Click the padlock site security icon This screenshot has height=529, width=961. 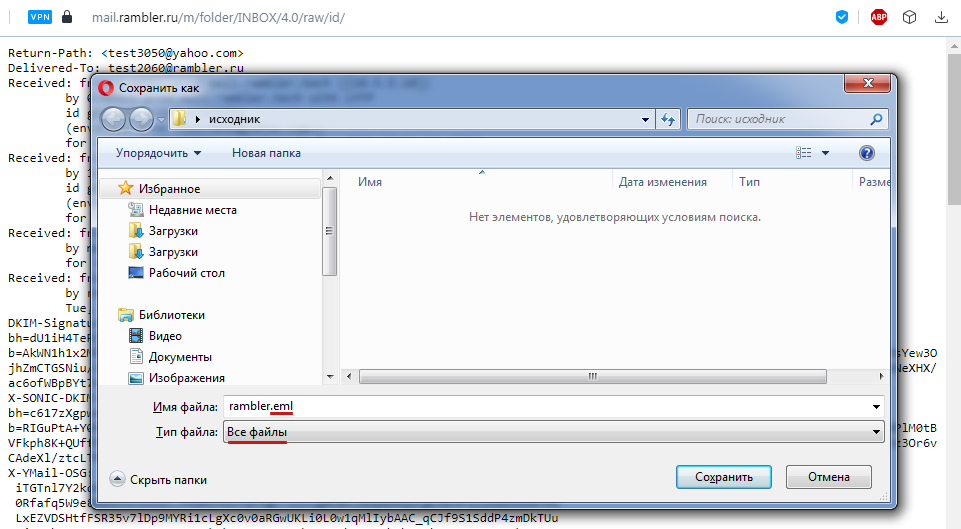(x=67, y=17)
